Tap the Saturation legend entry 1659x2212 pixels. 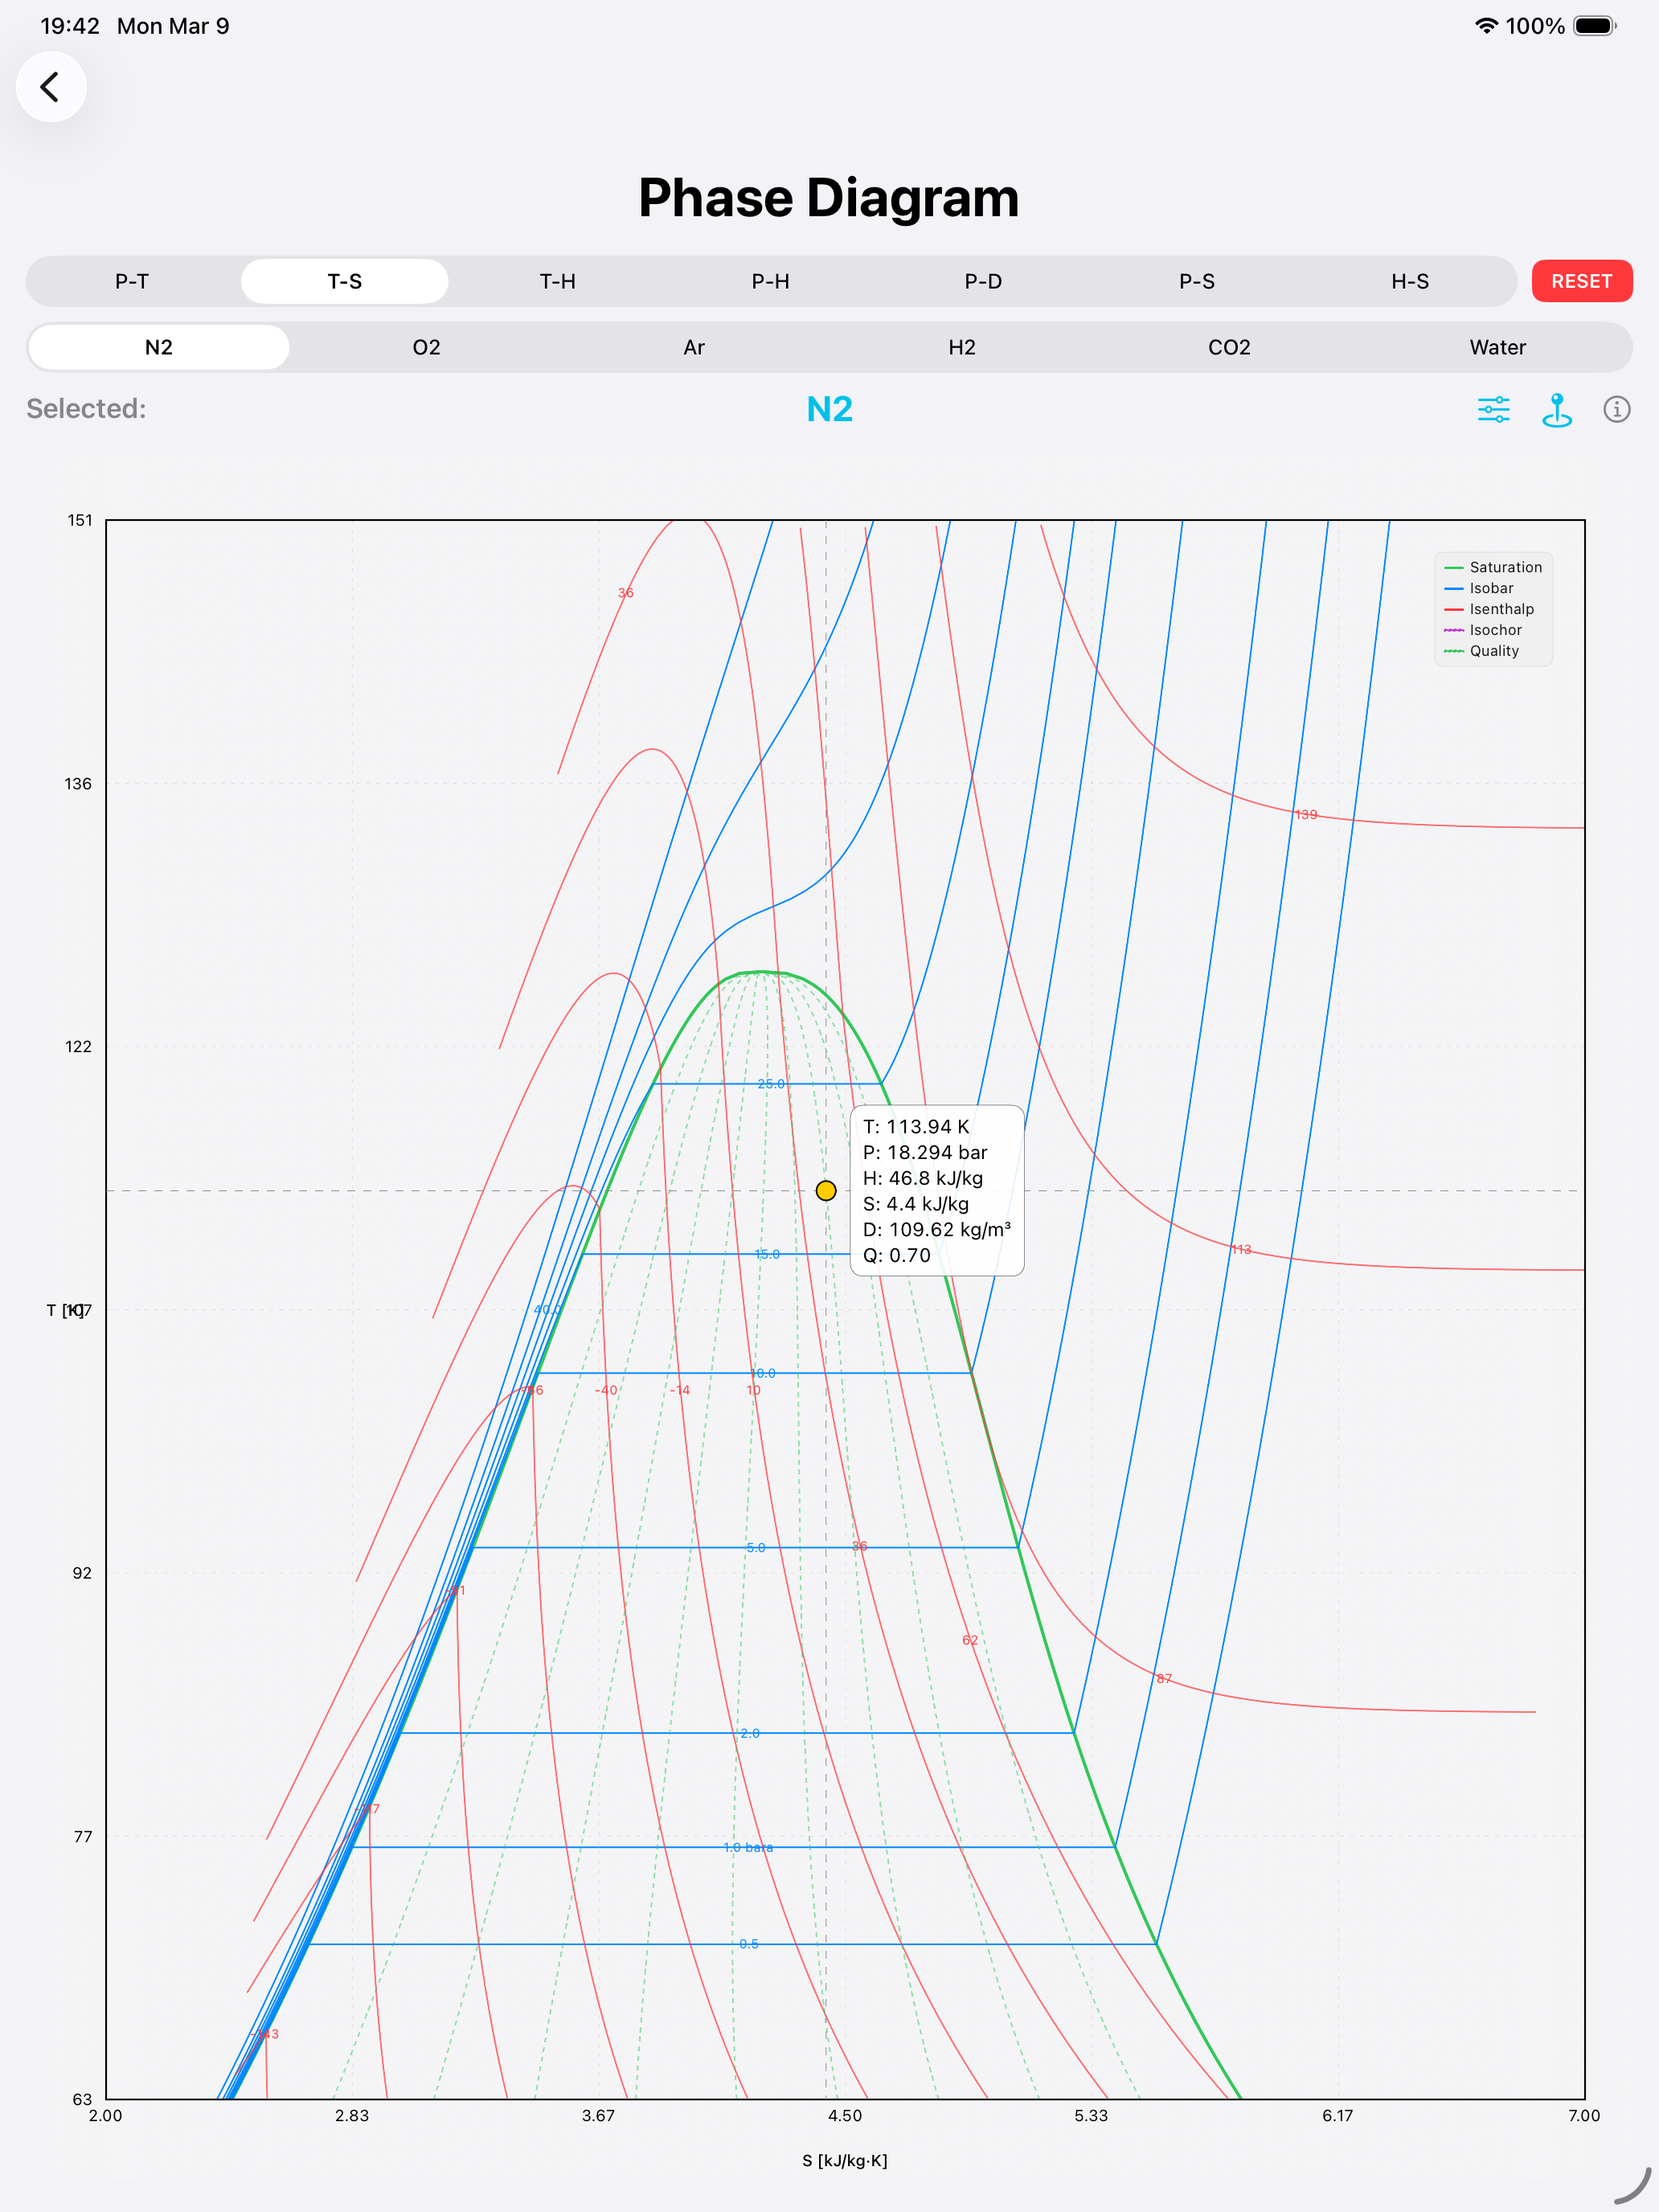[1504, 567]
